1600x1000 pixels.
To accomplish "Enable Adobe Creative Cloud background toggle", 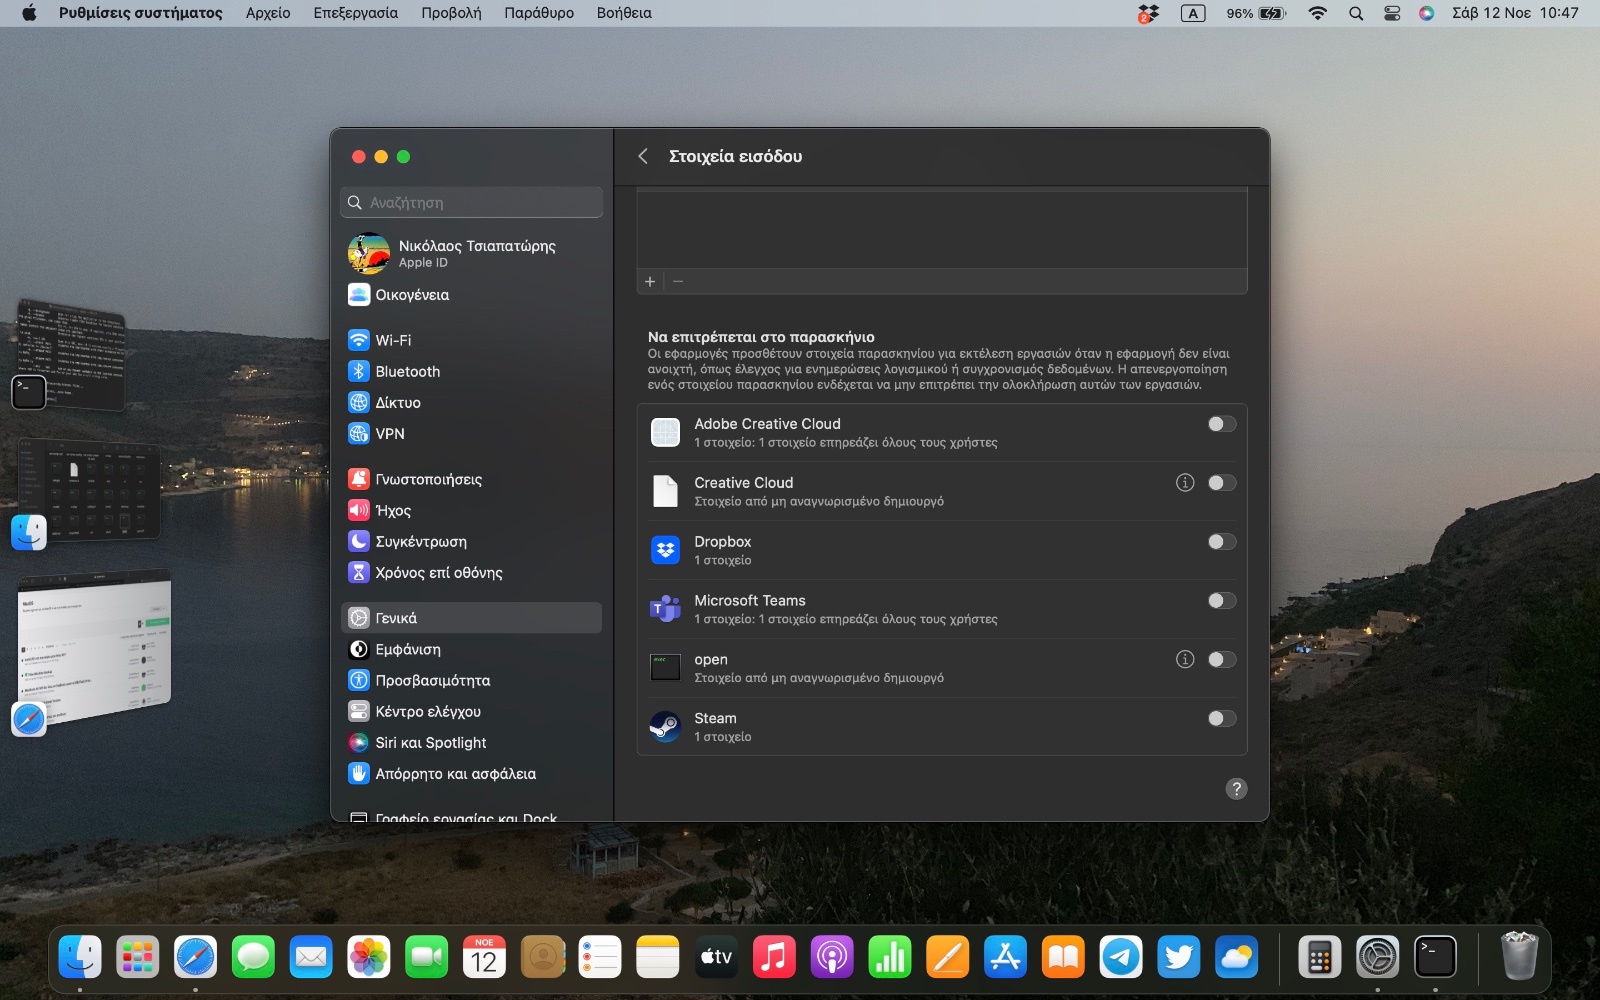I will 1221,424.
